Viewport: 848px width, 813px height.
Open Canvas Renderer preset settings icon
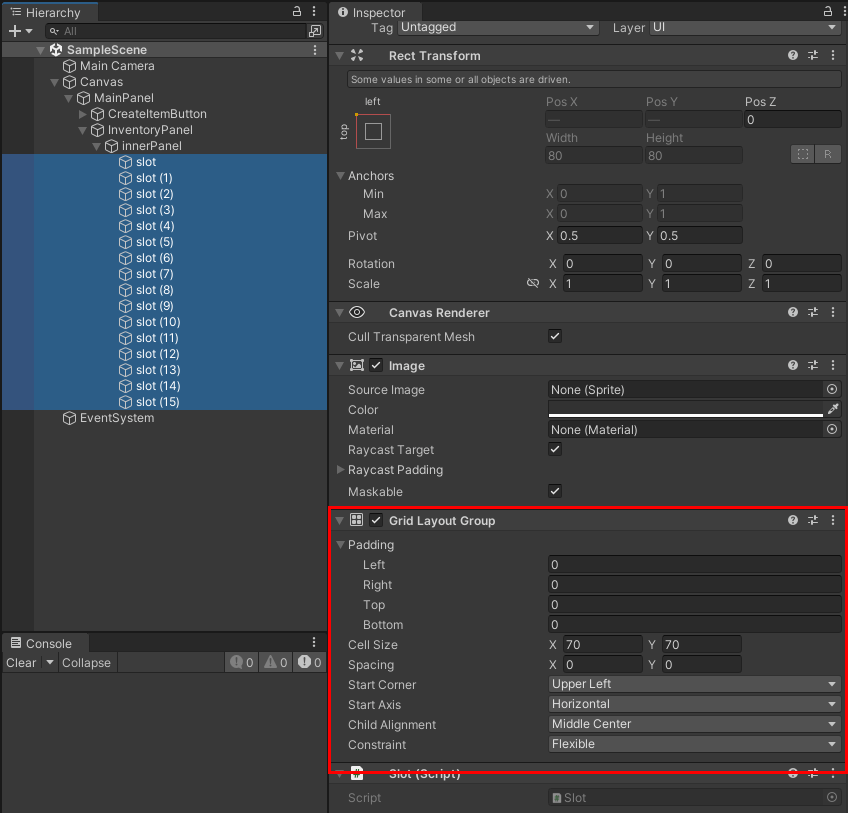(813, 312)
